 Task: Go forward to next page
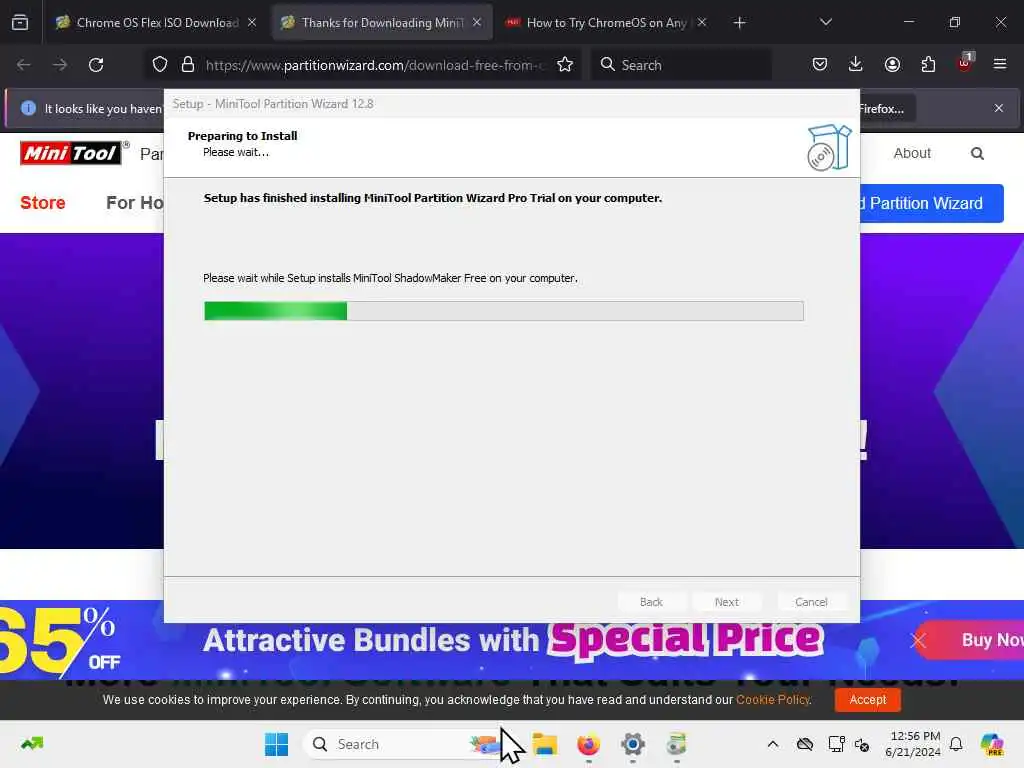[x=59, y=65]
